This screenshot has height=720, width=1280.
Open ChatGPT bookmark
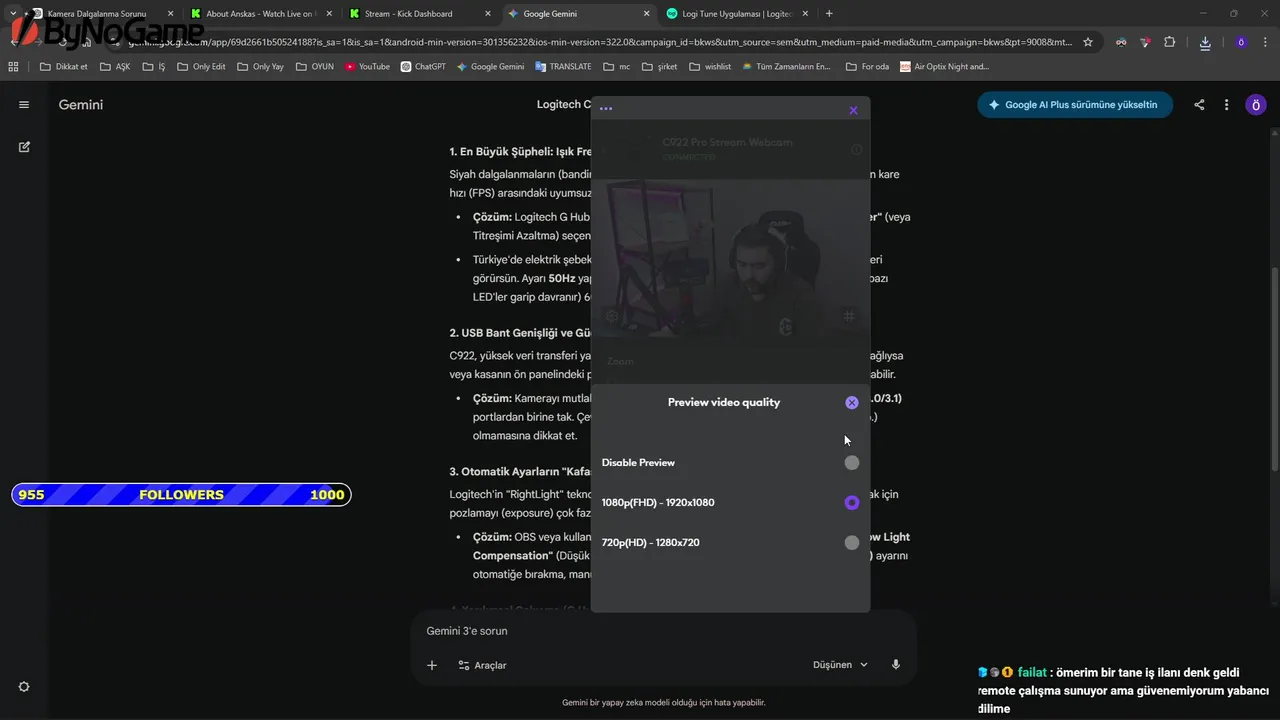423,67
